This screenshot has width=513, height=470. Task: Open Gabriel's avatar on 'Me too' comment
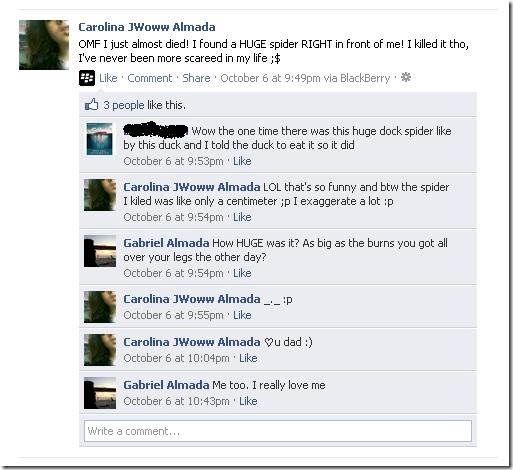point(100,393)
